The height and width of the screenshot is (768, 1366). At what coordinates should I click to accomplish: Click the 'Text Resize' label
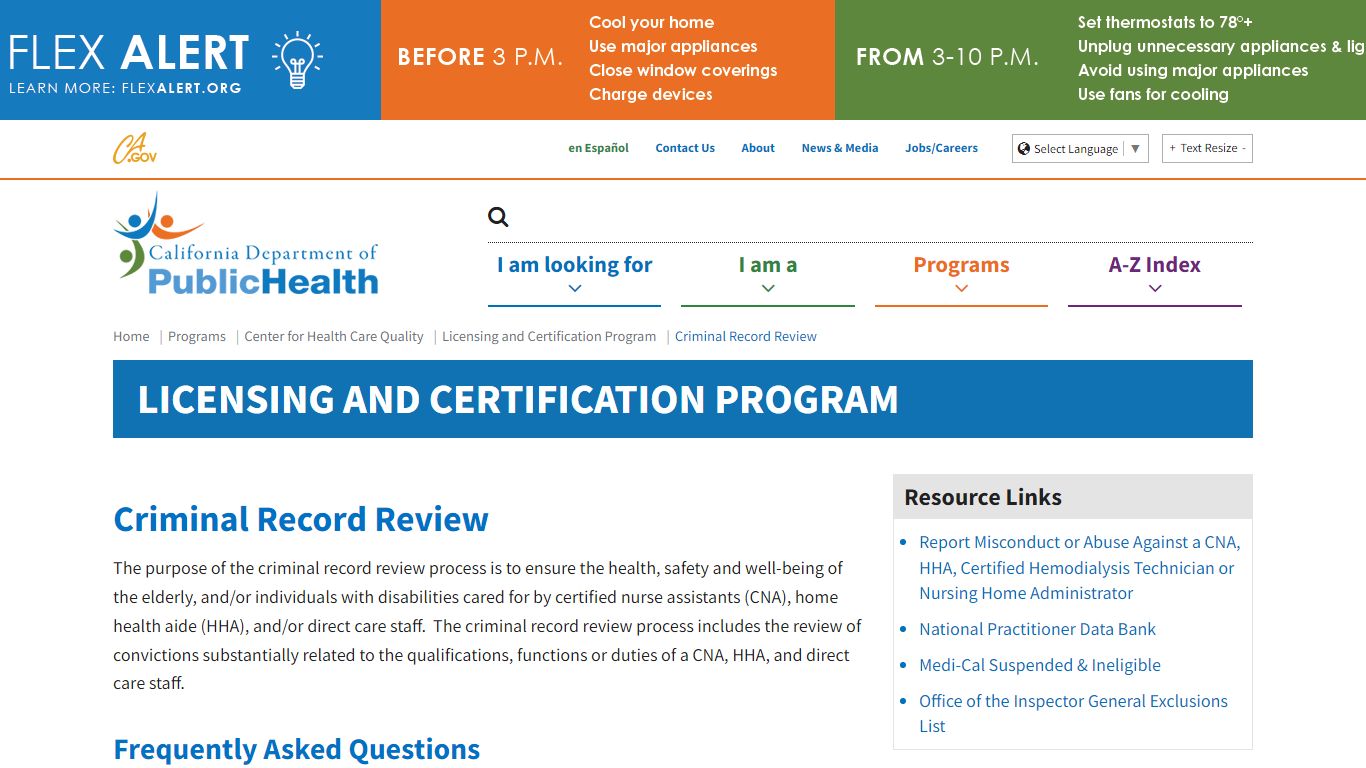[1209, 148]
